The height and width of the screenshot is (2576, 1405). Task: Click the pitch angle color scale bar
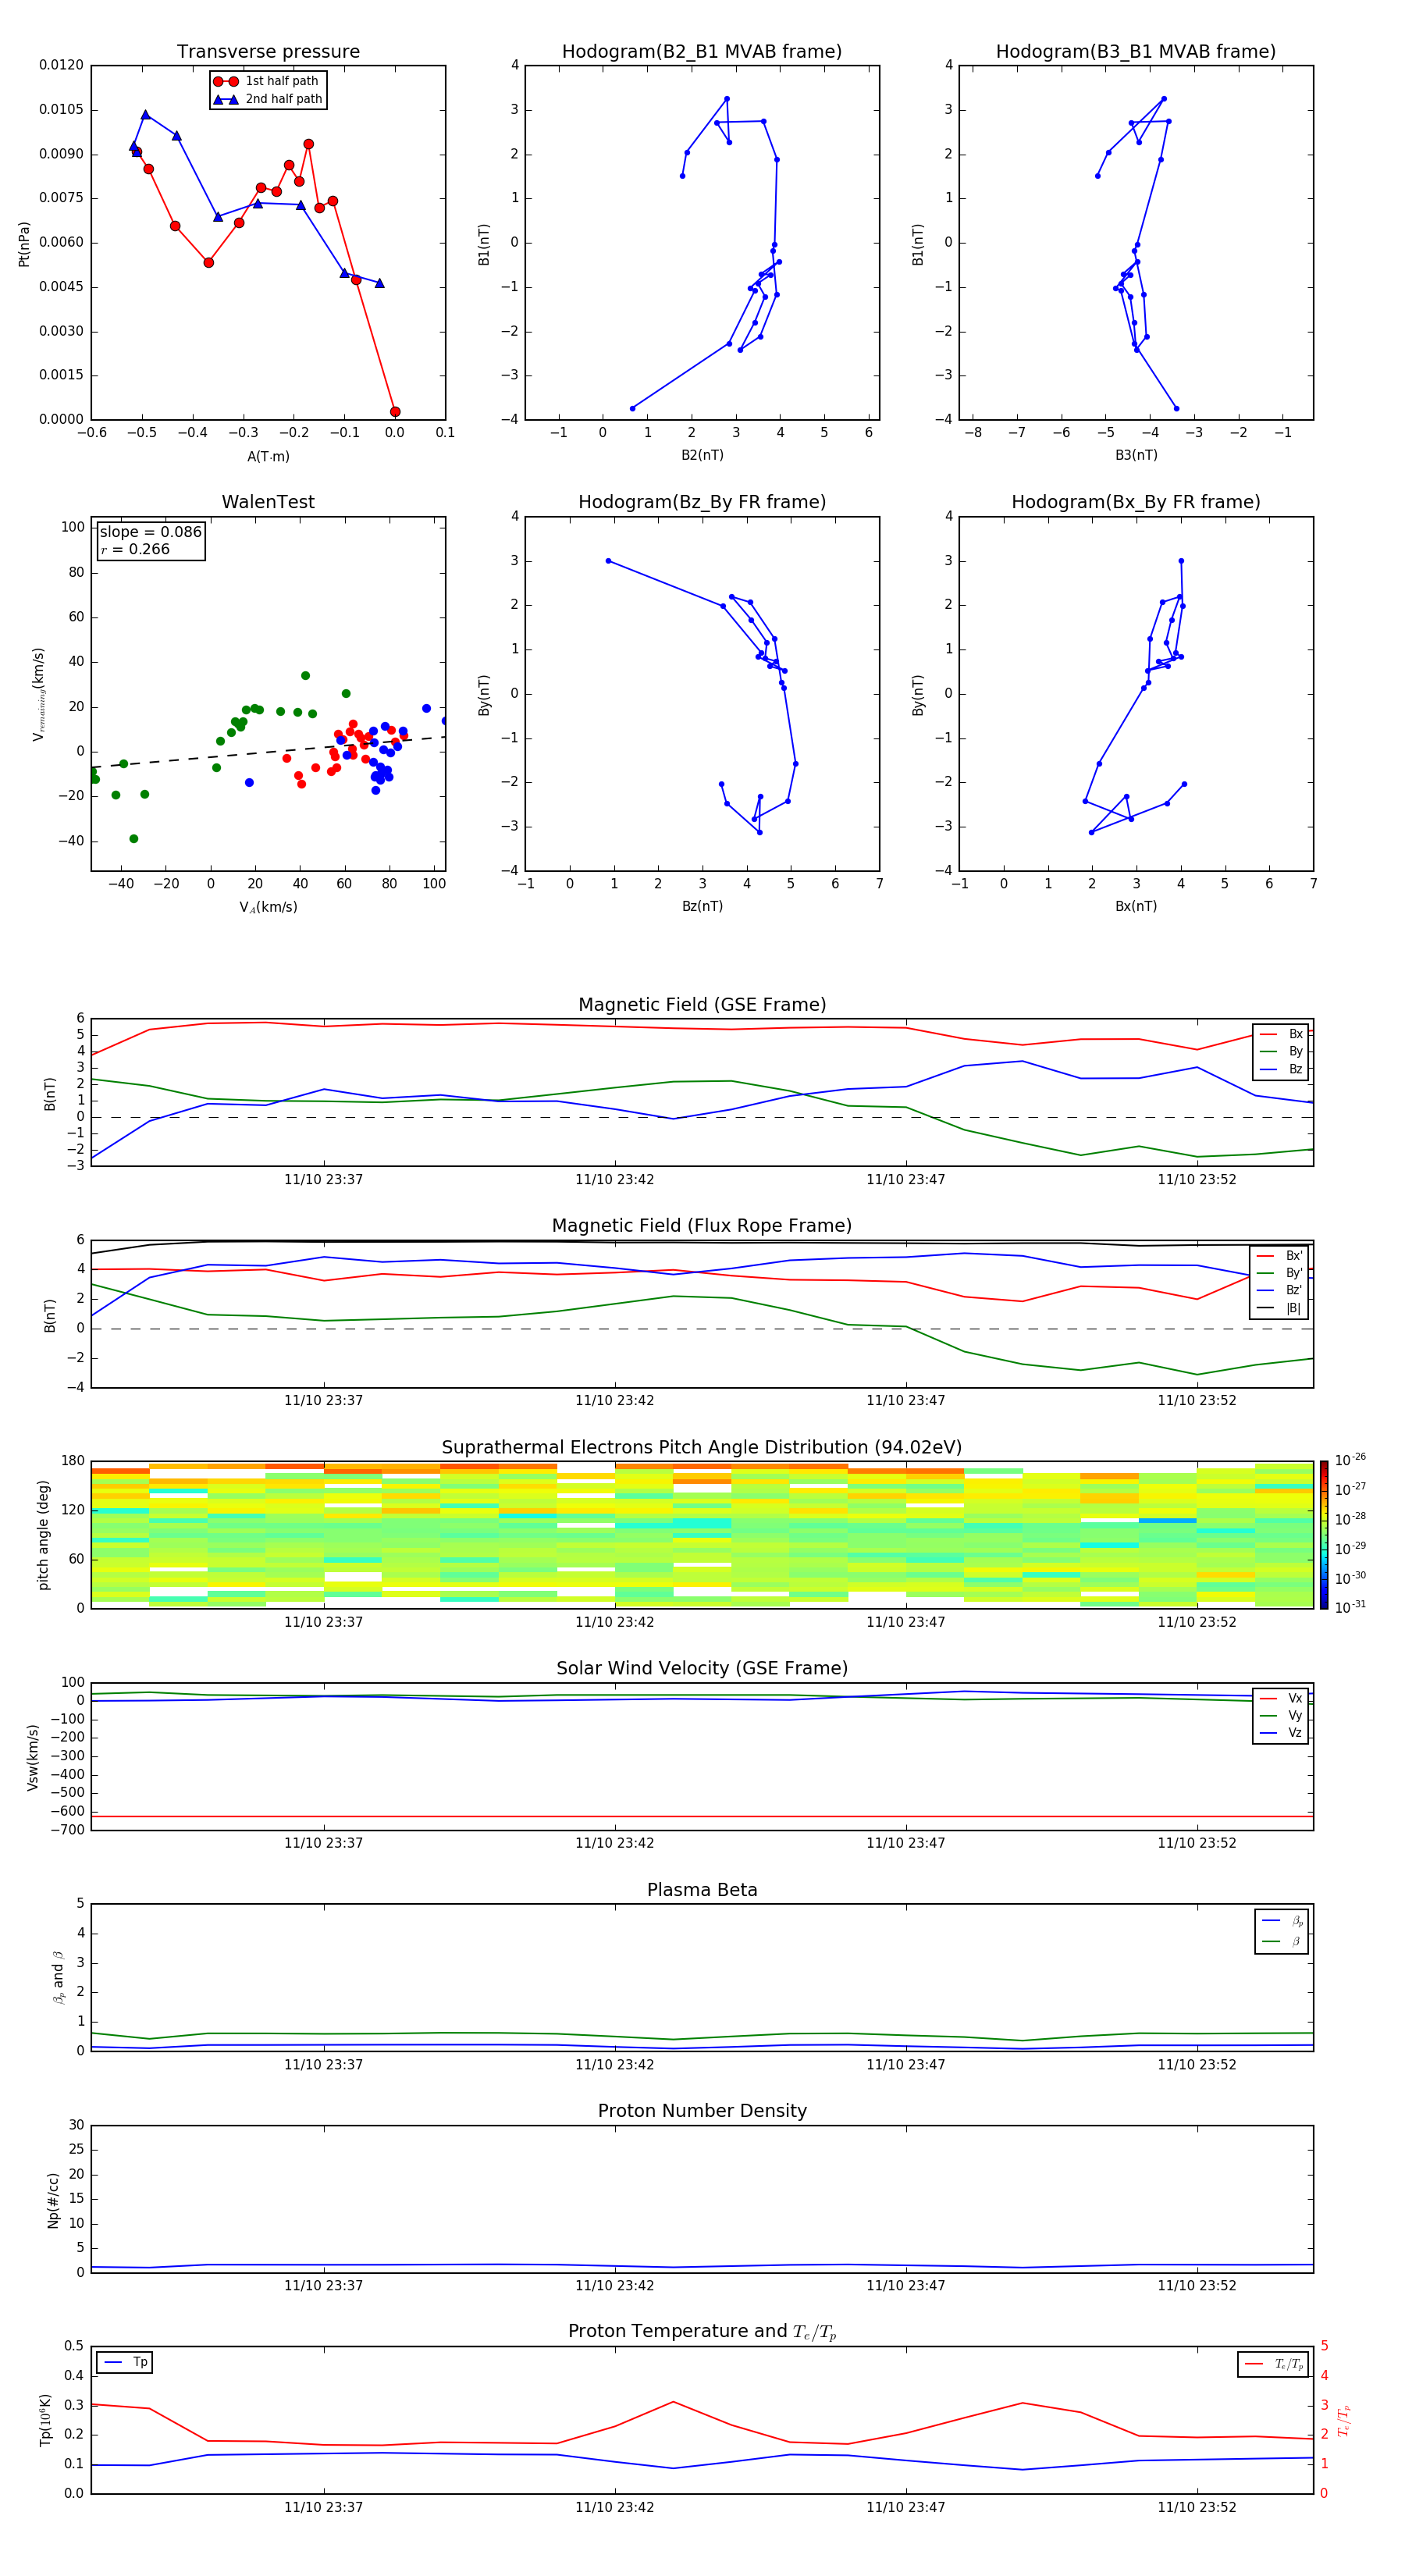(x=1324, y=1535)
